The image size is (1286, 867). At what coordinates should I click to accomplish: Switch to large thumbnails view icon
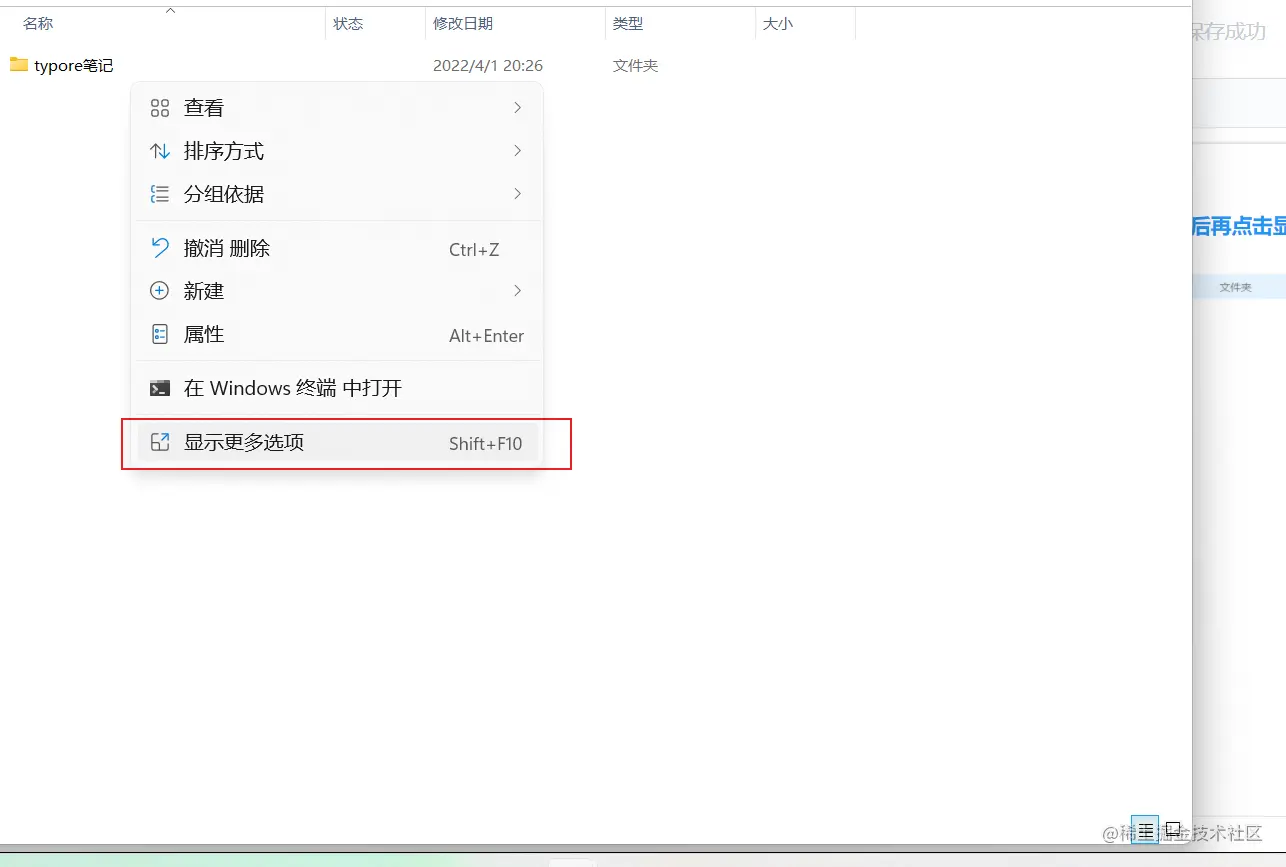pyautogui.click(x=1173, y=829)
